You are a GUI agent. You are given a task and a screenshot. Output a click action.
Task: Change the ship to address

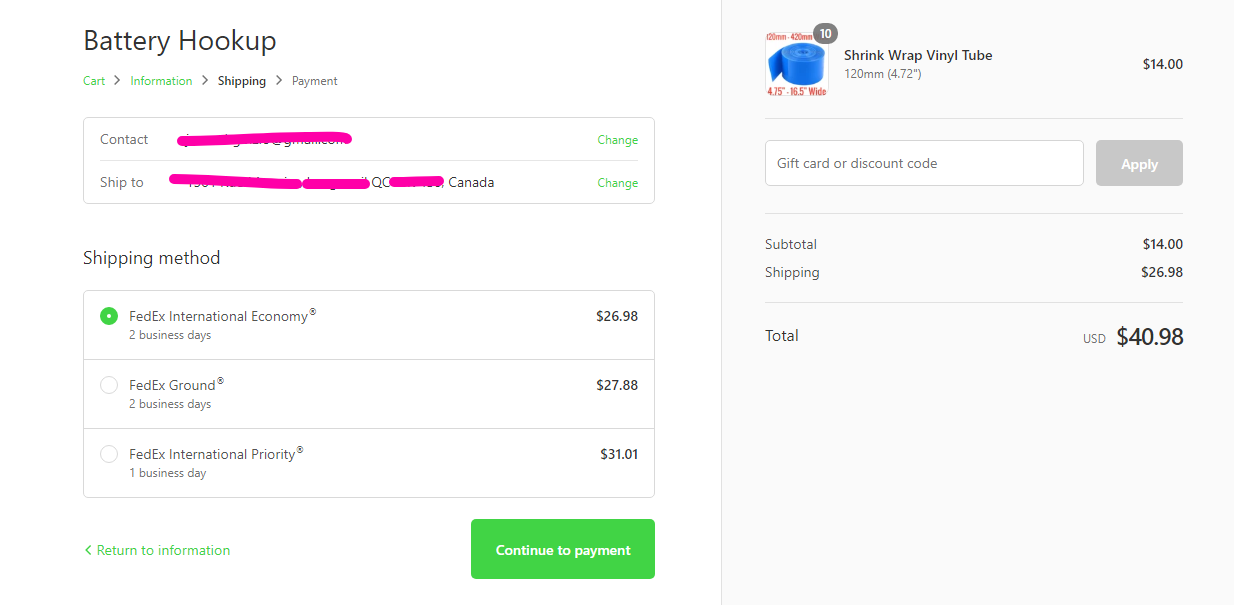[617, 183]
